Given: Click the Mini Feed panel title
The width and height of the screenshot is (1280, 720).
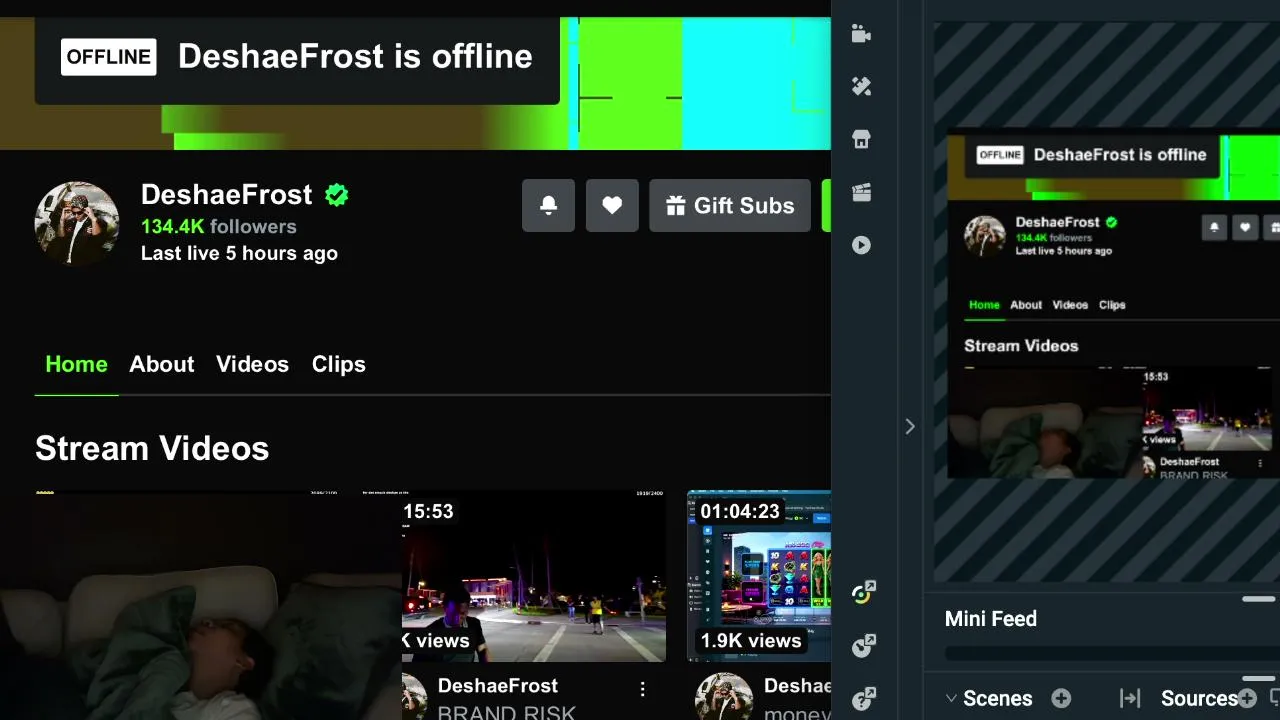Looking at the screenshot, I should (991, 619).
